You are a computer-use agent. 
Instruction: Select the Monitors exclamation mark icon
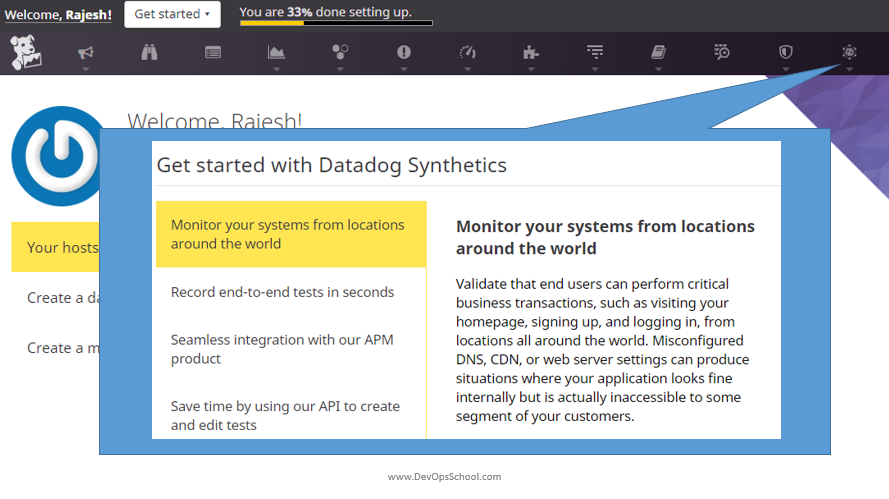pyautogui.click(x=404, y=53)
